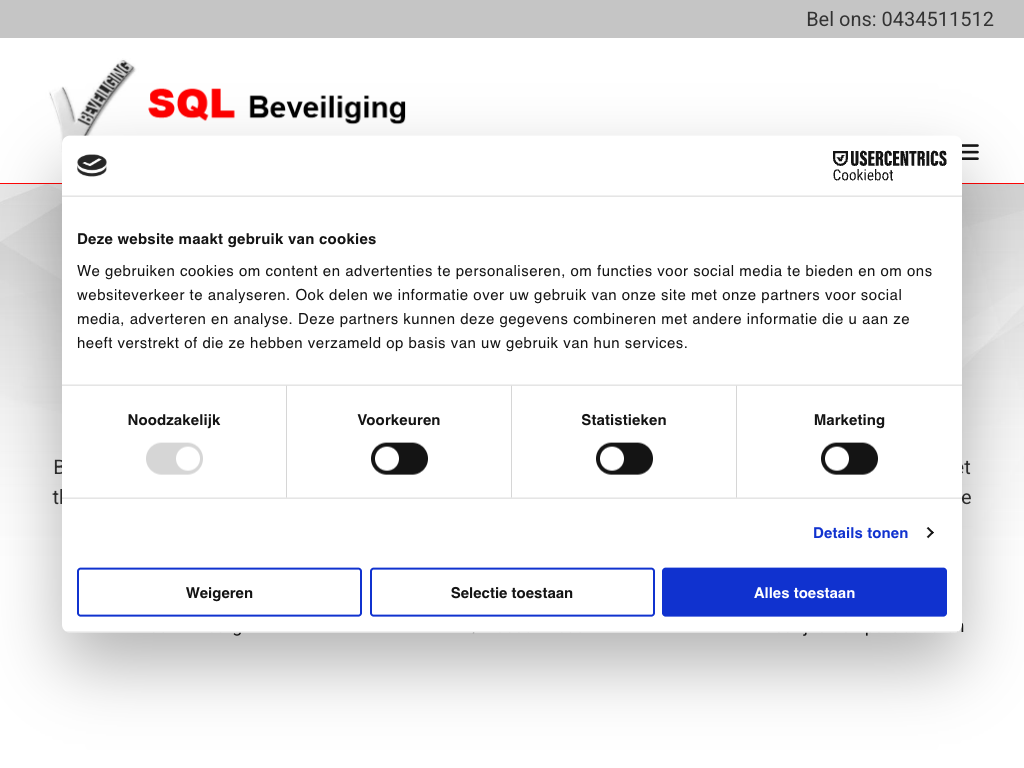This screenshot has height=768, width=1024.
Task: Click the Selectie toestaan button
Action: coord(512,592)
